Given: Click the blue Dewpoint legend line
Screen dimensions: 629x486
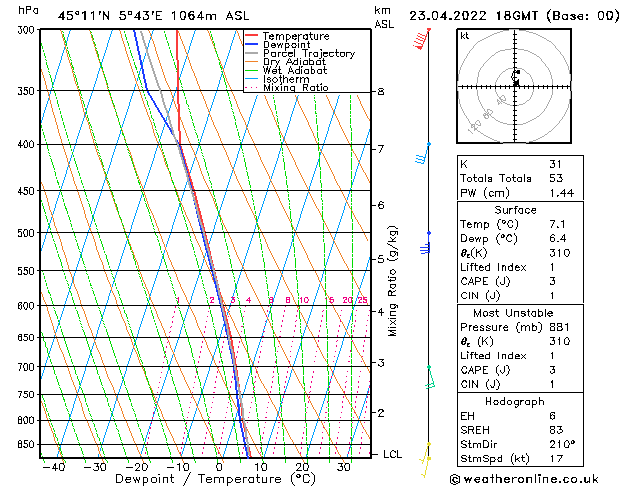Looking at the screenshot, I should coord(252,44).
